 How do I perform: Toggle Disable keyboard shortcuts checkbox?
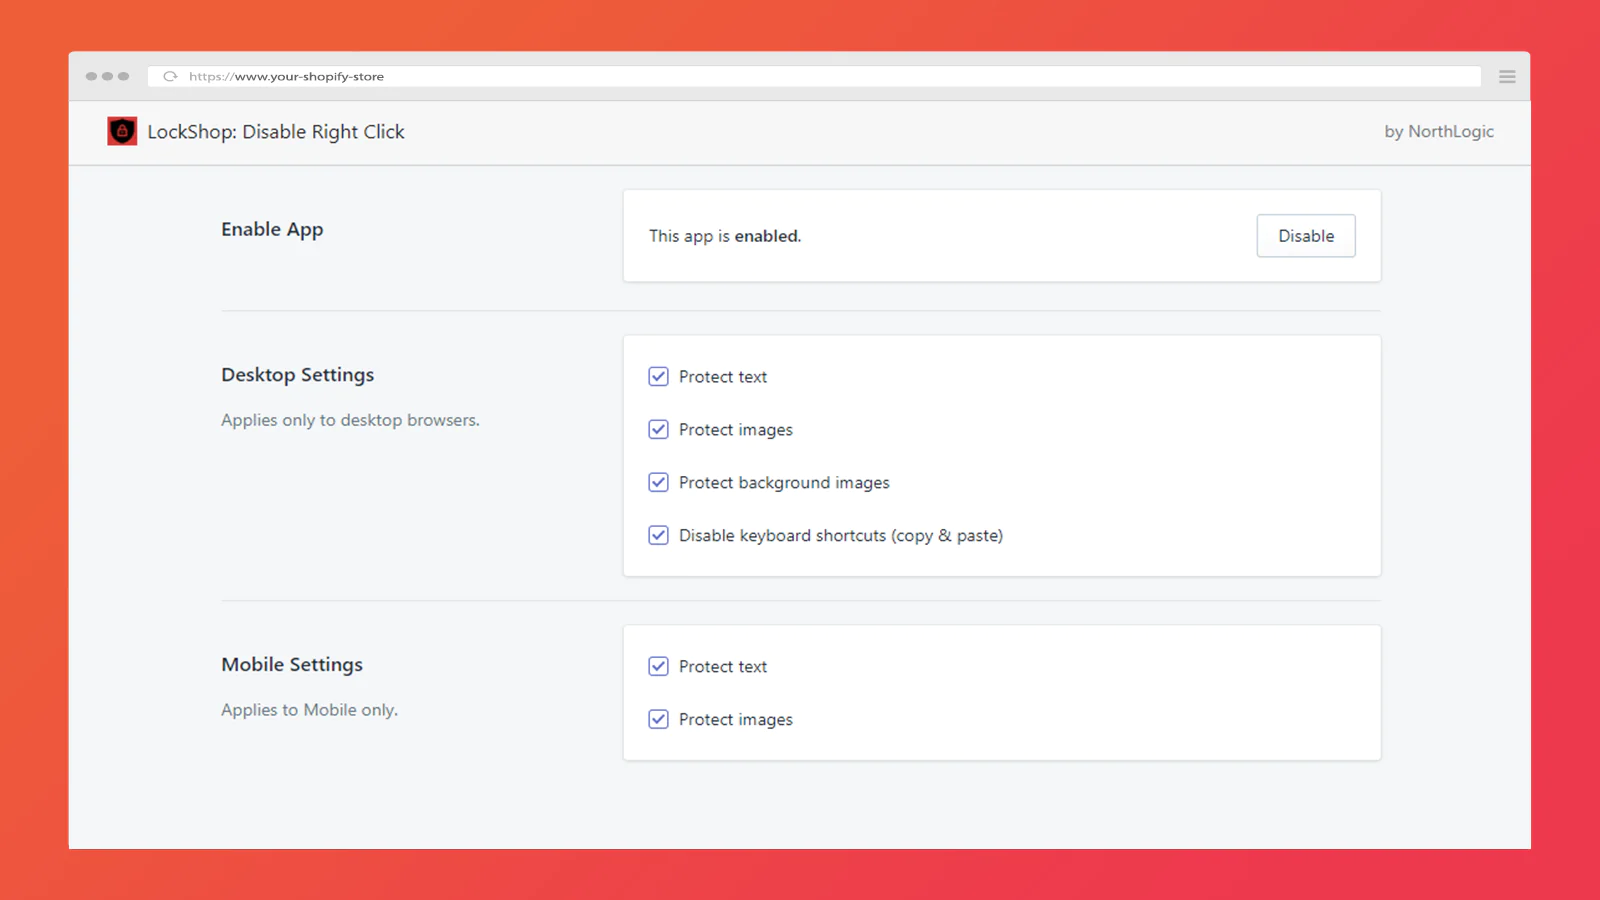[658, 535]
